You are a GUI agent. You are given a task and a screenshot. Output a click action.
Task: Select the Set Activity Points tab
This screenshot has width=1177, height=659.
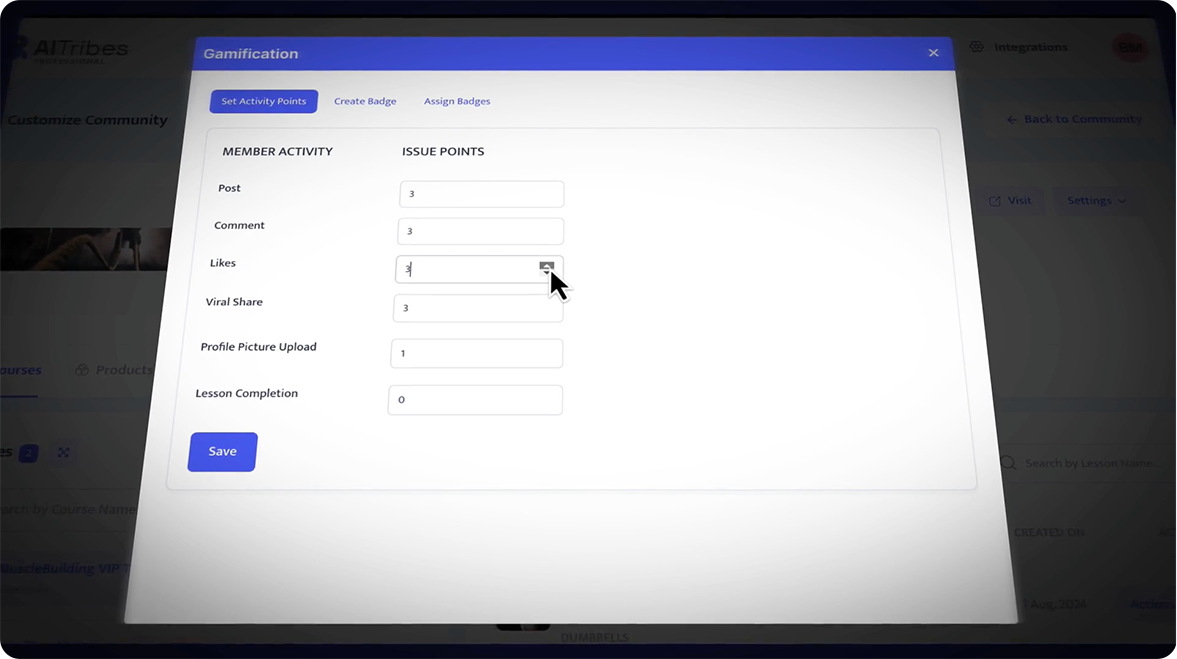pos(264,101)
